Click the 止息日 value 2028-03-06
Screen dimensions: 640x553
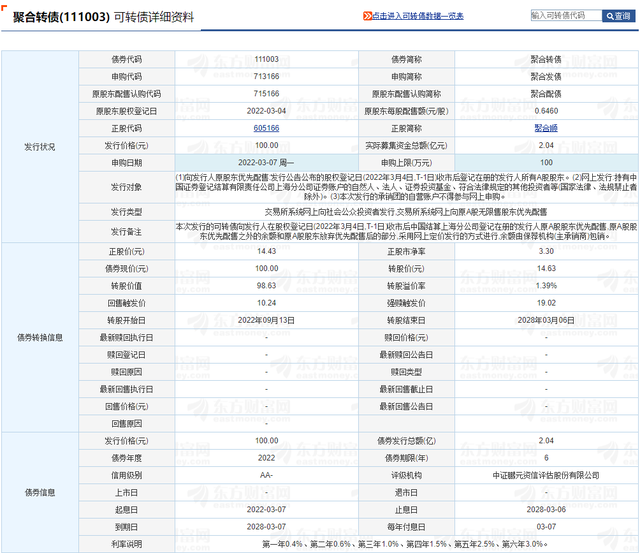(x=546, y=509)
